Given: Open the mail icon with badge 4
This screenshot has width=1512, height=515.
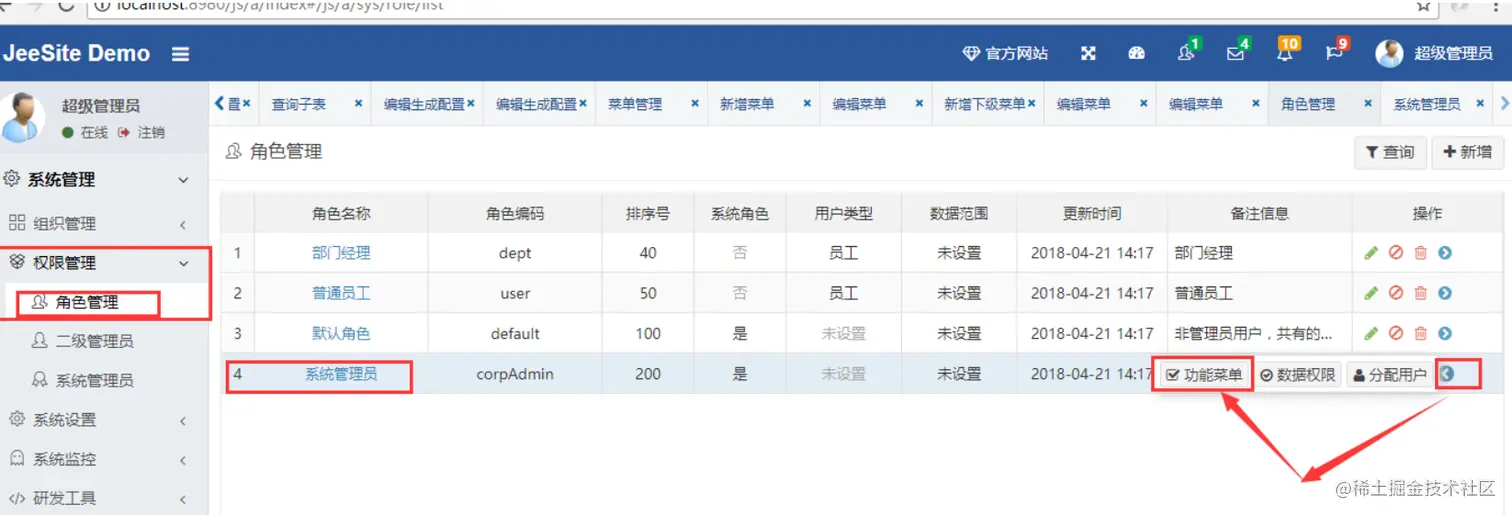Looking at the screenshot, I should tap(1237, 52).
